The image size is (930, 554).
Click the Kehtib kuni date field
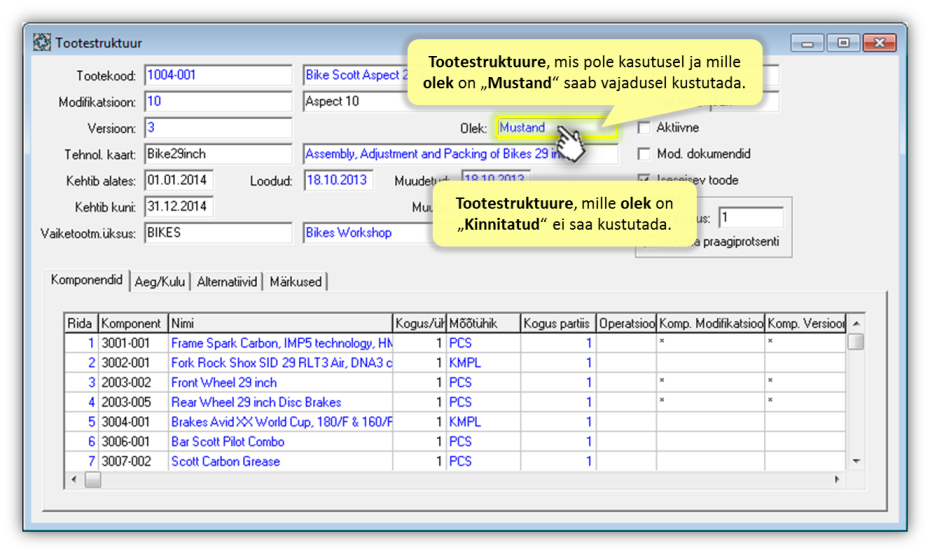pos(179,206)
